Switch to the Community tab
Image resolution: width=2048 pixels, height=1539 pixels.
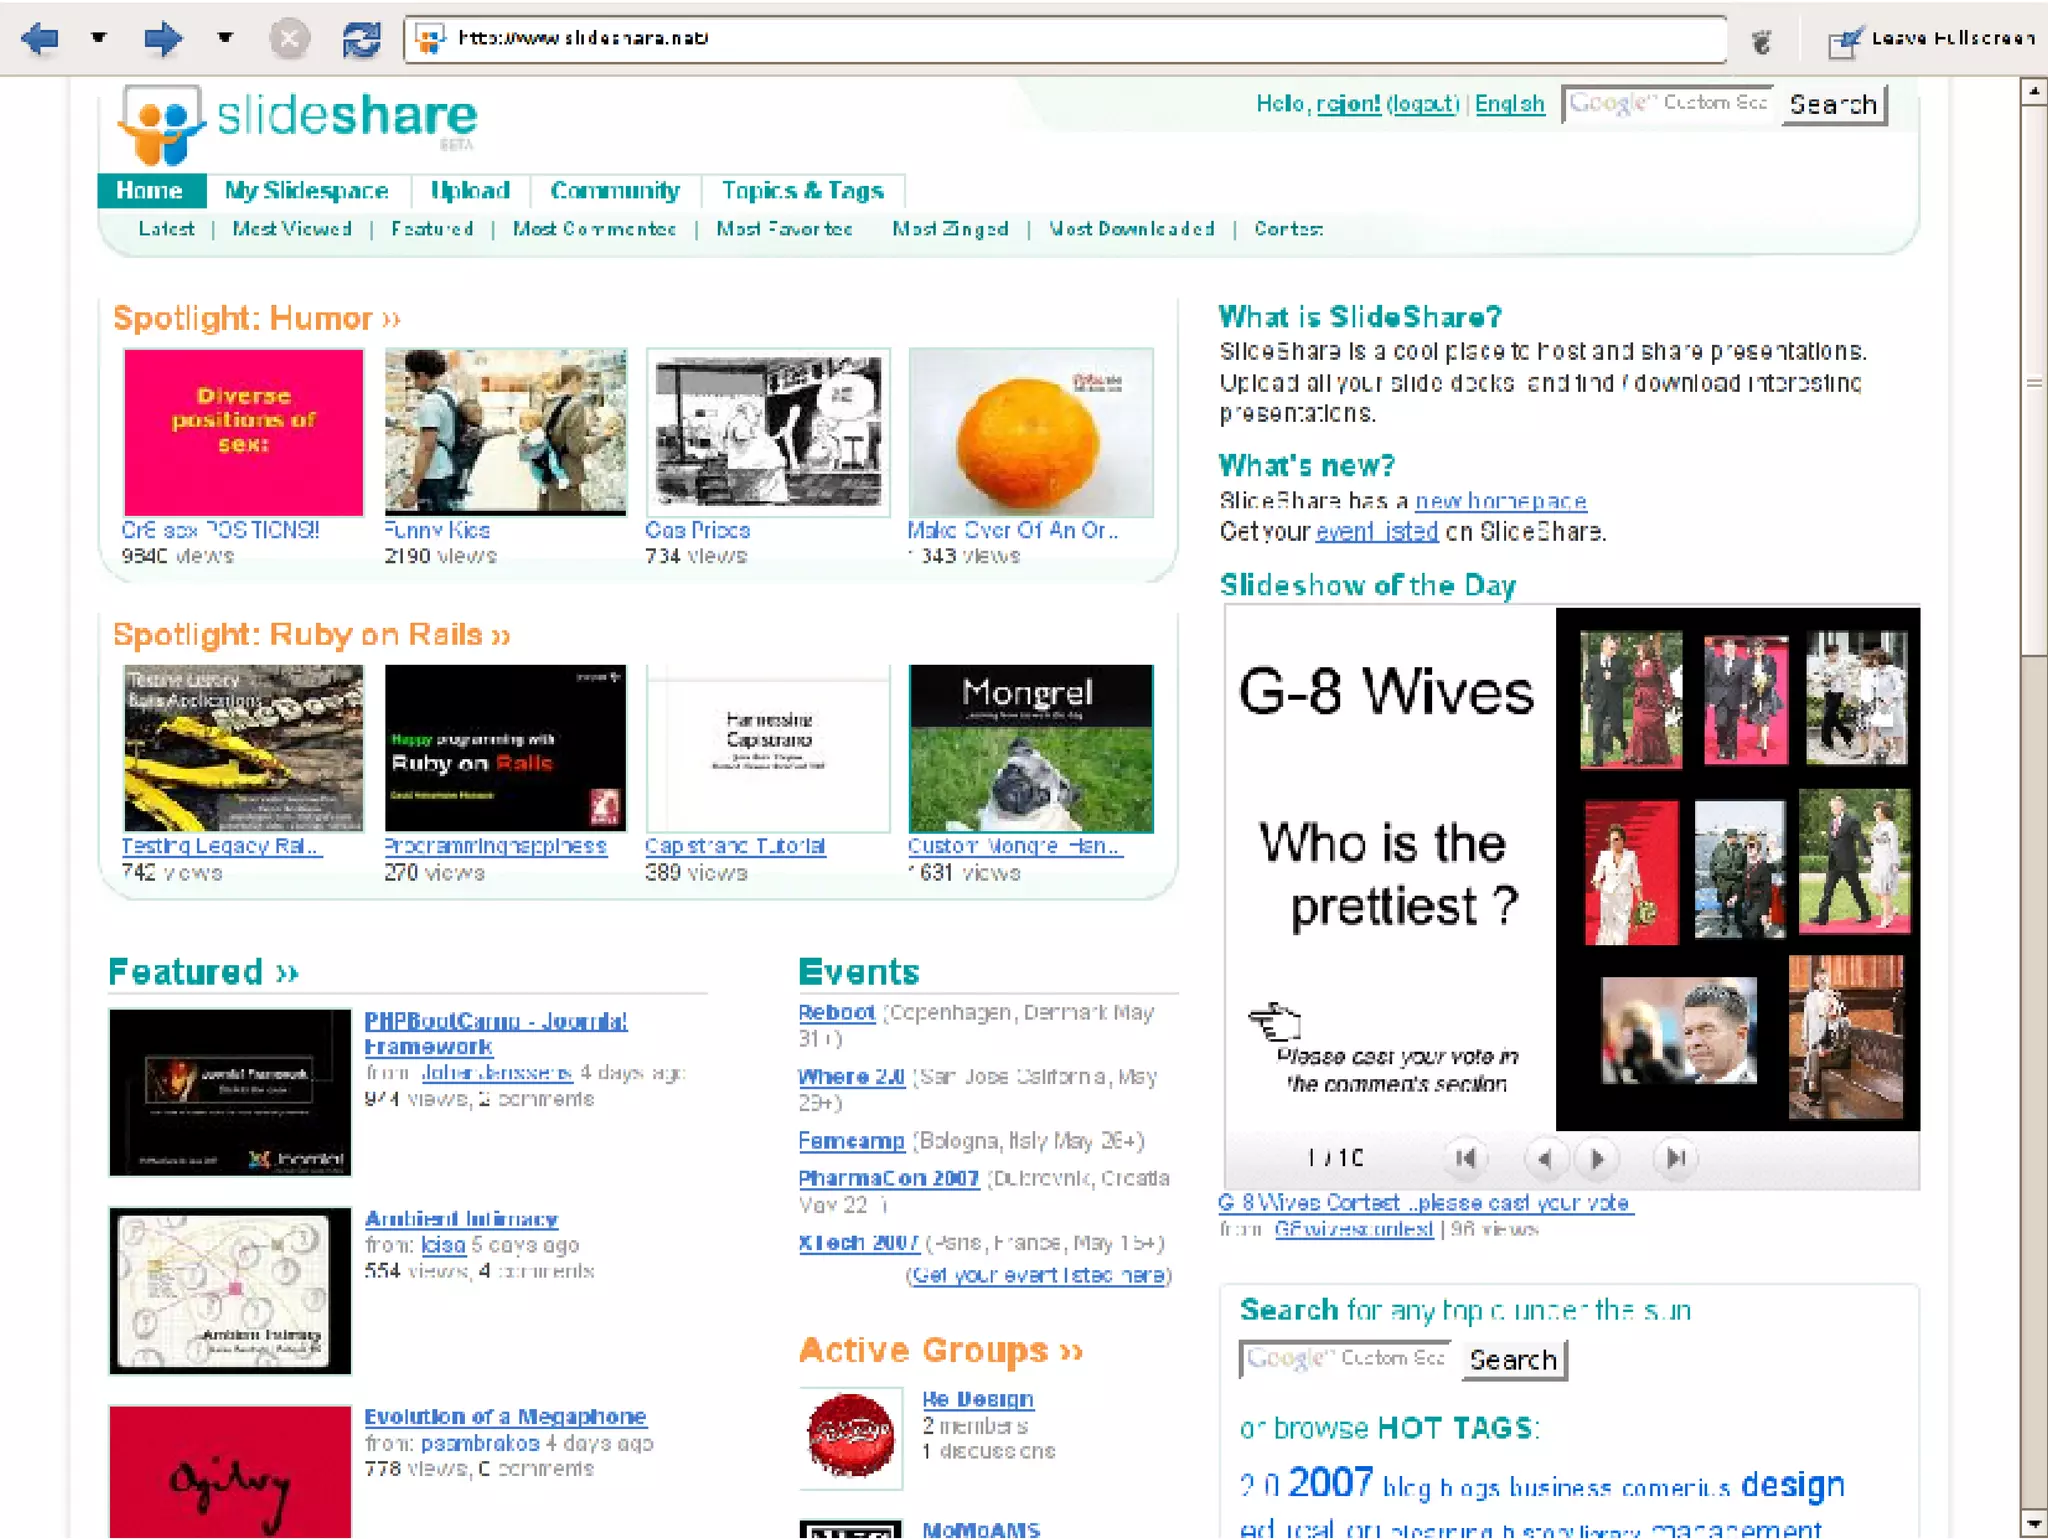click(614, 190)
